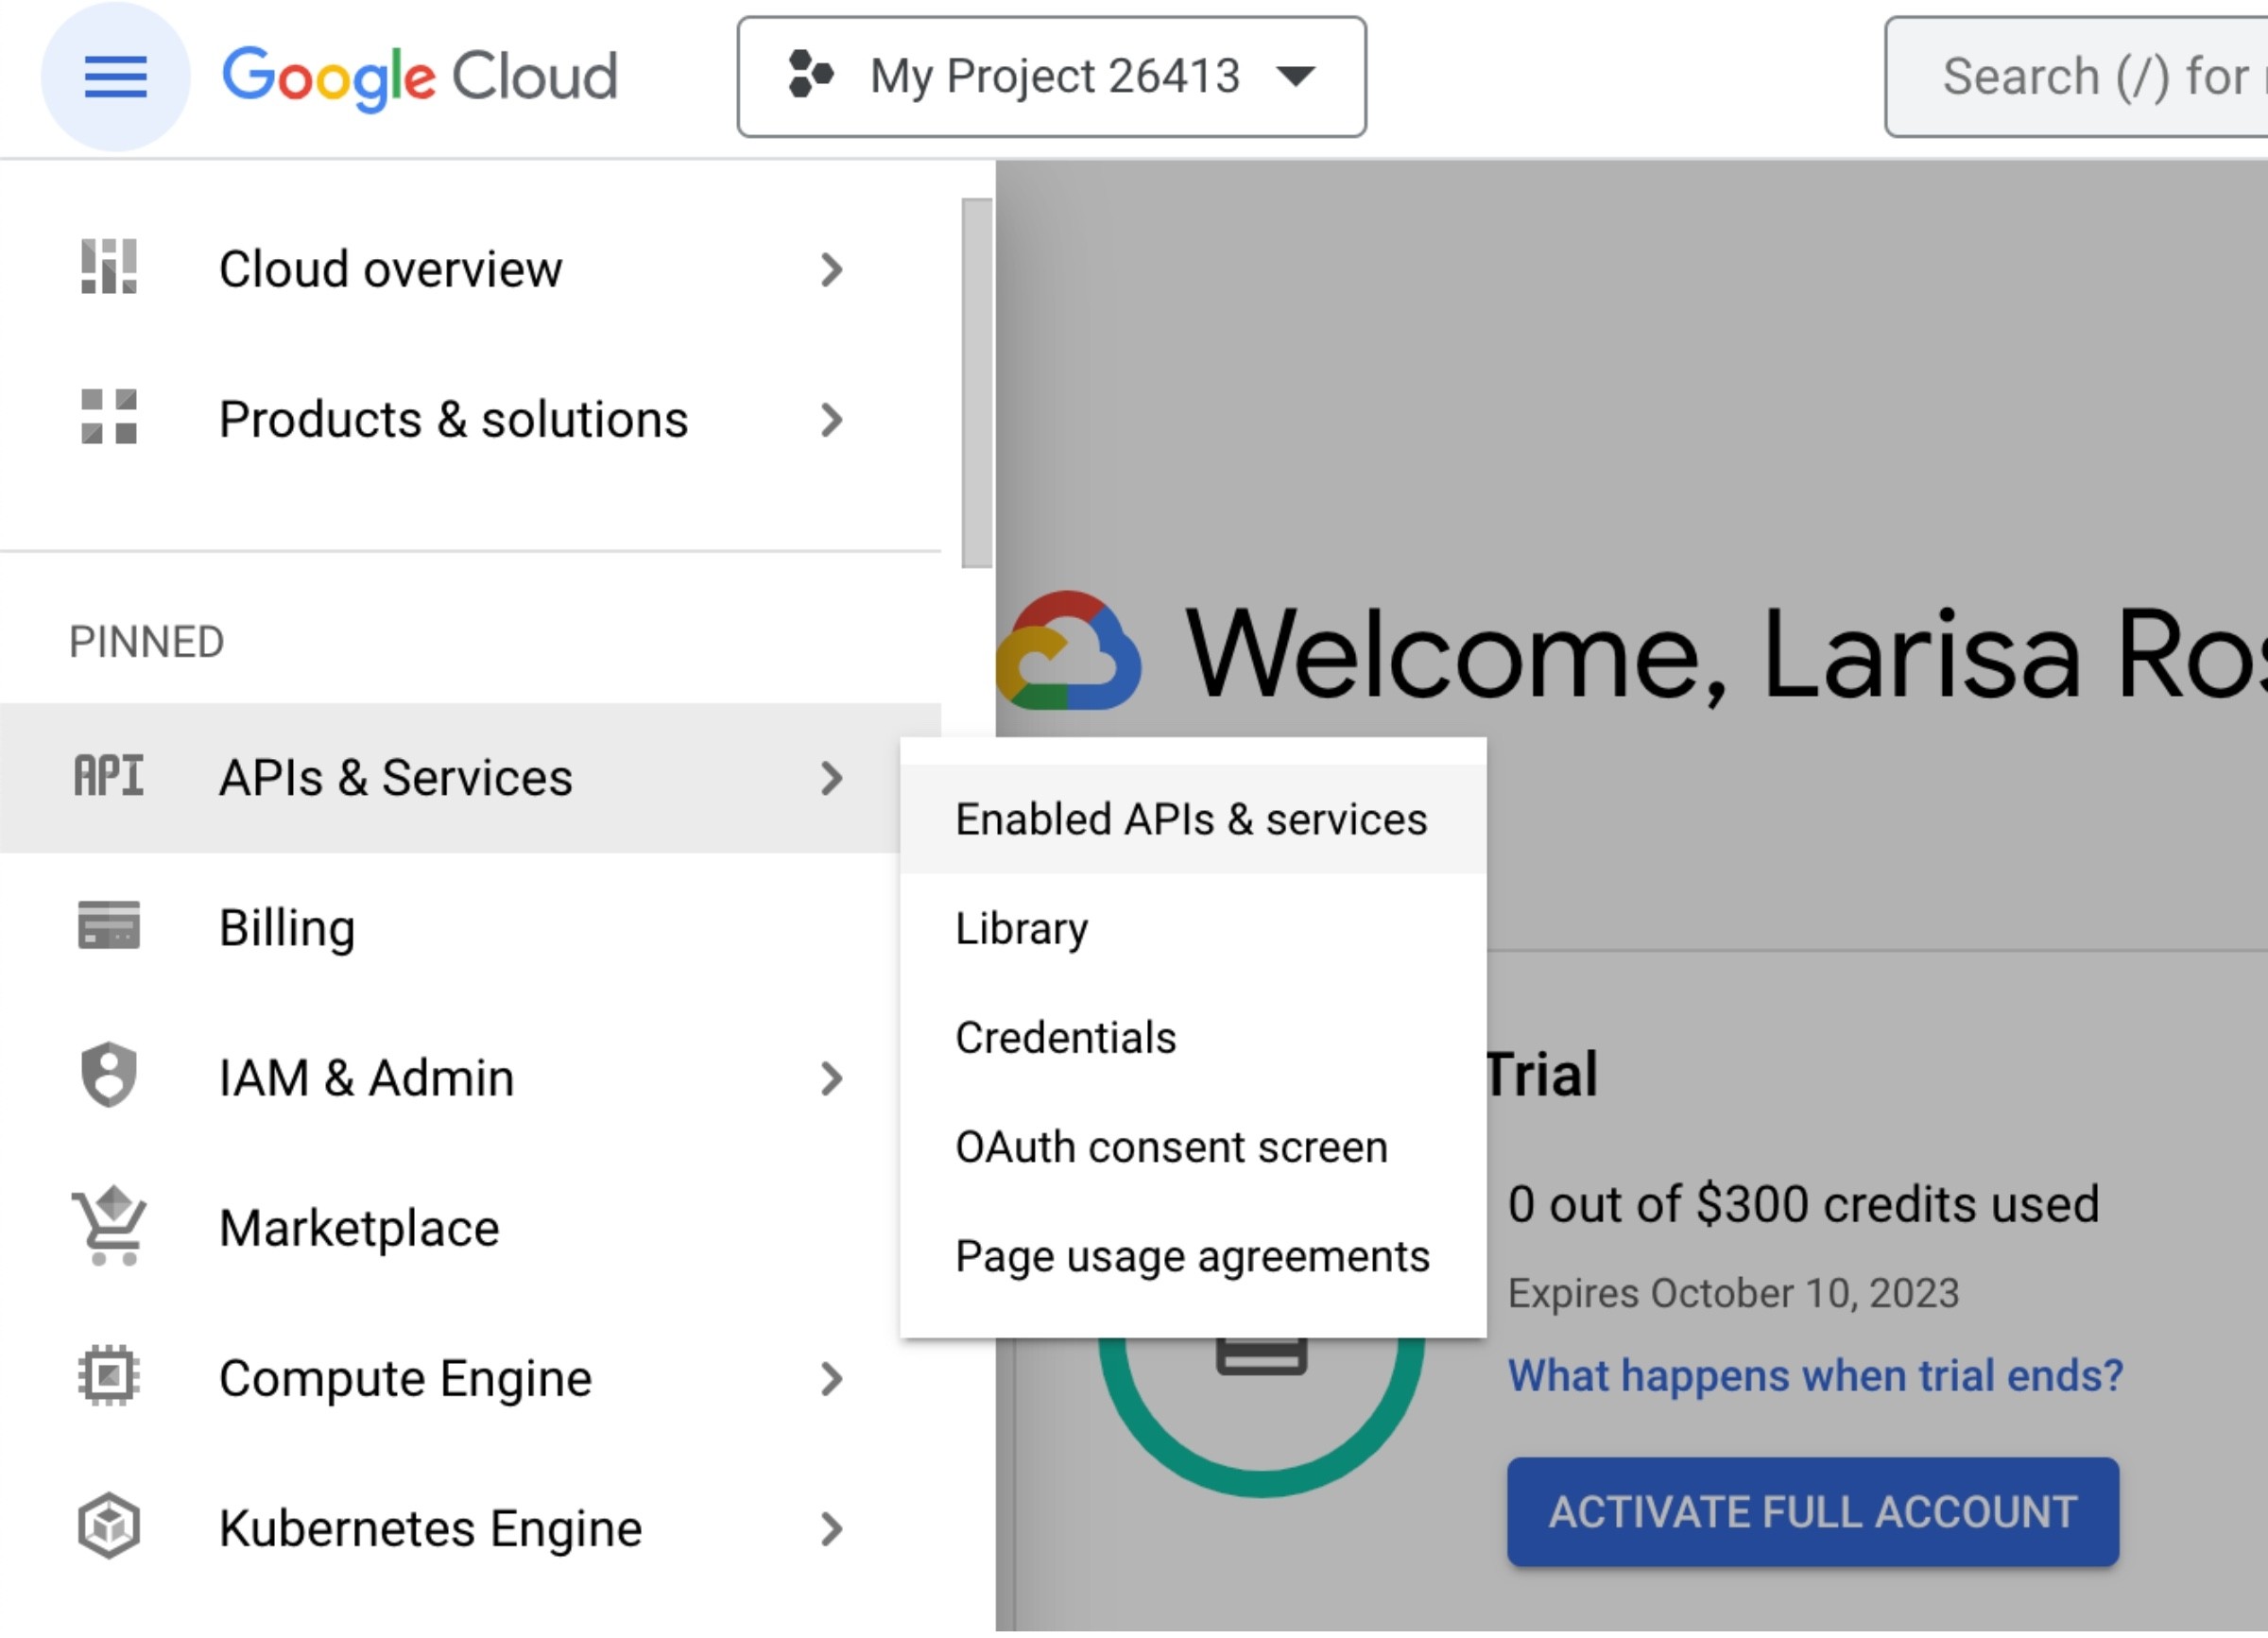Viewport: 2268px width, 1638px height.
Task: Click the Kubernetes Engine cube icon
Action: [x=109, y=1527]
